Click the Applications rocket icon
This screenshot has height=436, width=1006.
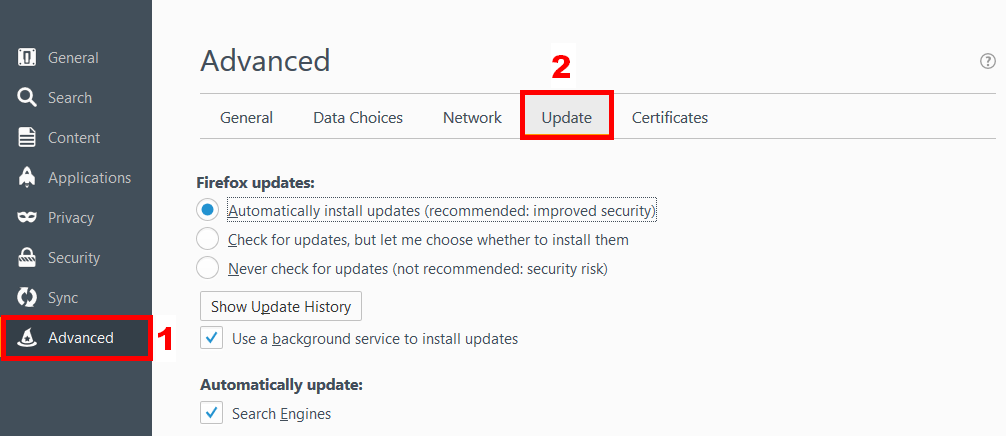(27, 178)
